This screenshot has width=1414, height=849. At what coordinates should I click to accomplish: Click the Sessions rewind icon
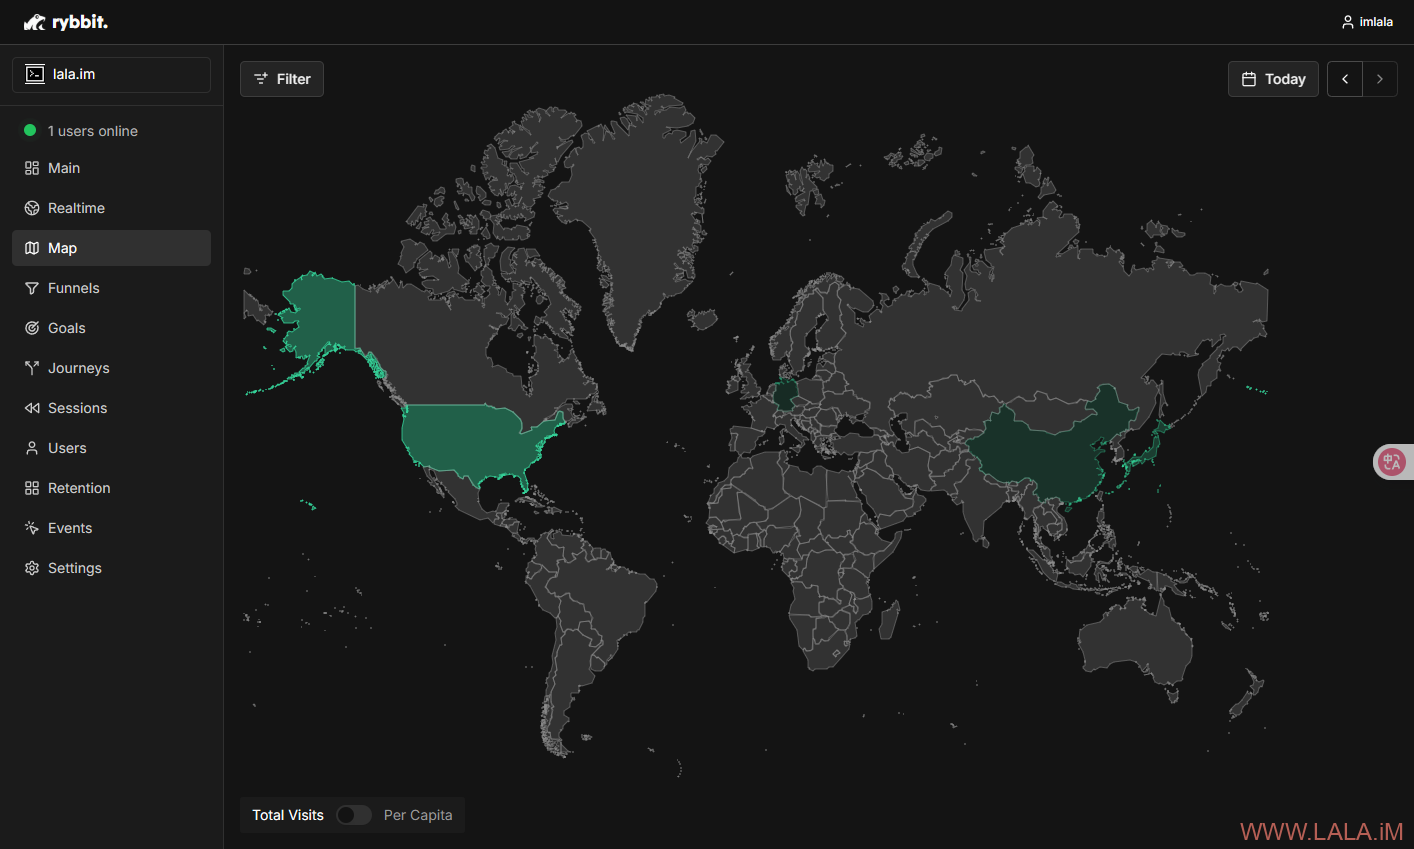tap(32, 408)
